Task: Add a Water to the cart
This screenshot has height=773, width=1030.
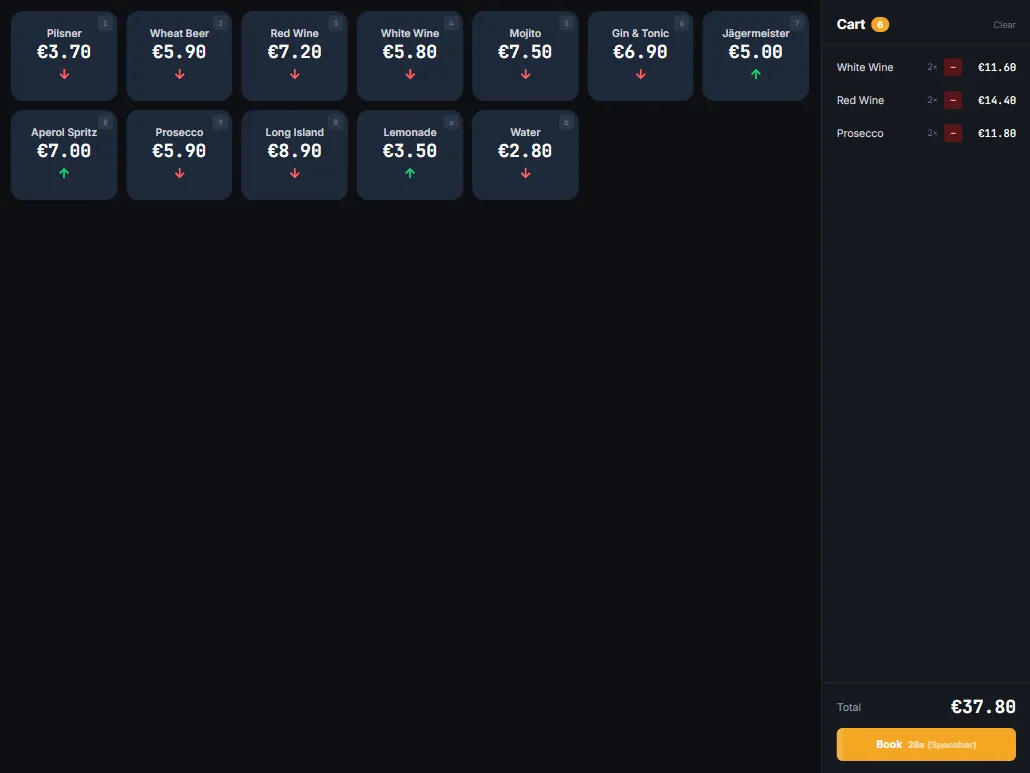Action: click(526, 155)
